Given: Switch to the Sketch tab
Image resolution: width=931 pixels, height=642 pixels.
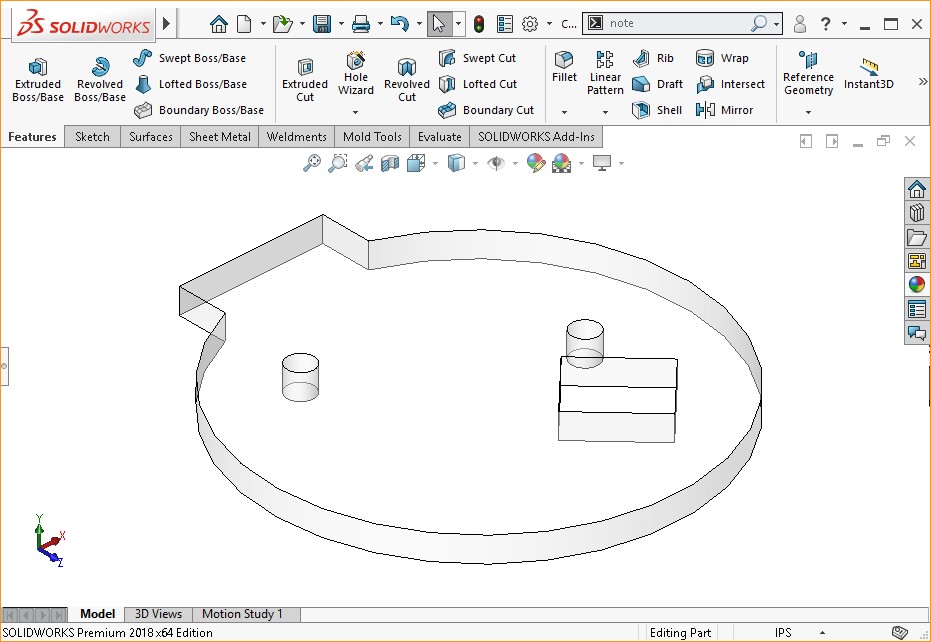Looking at the screenshot, I should [x=92, y=137].
